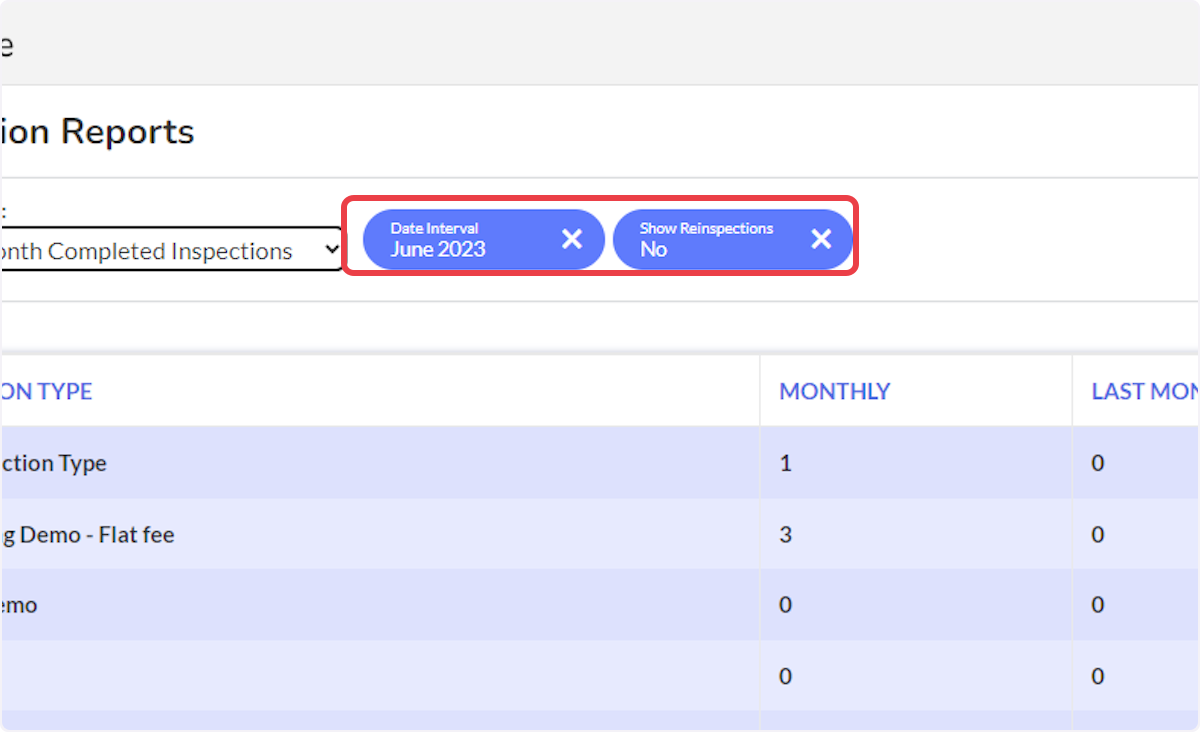Open the Date Interval June 2023 chip
The image size is (1200, 732).
tap(483, 240)
